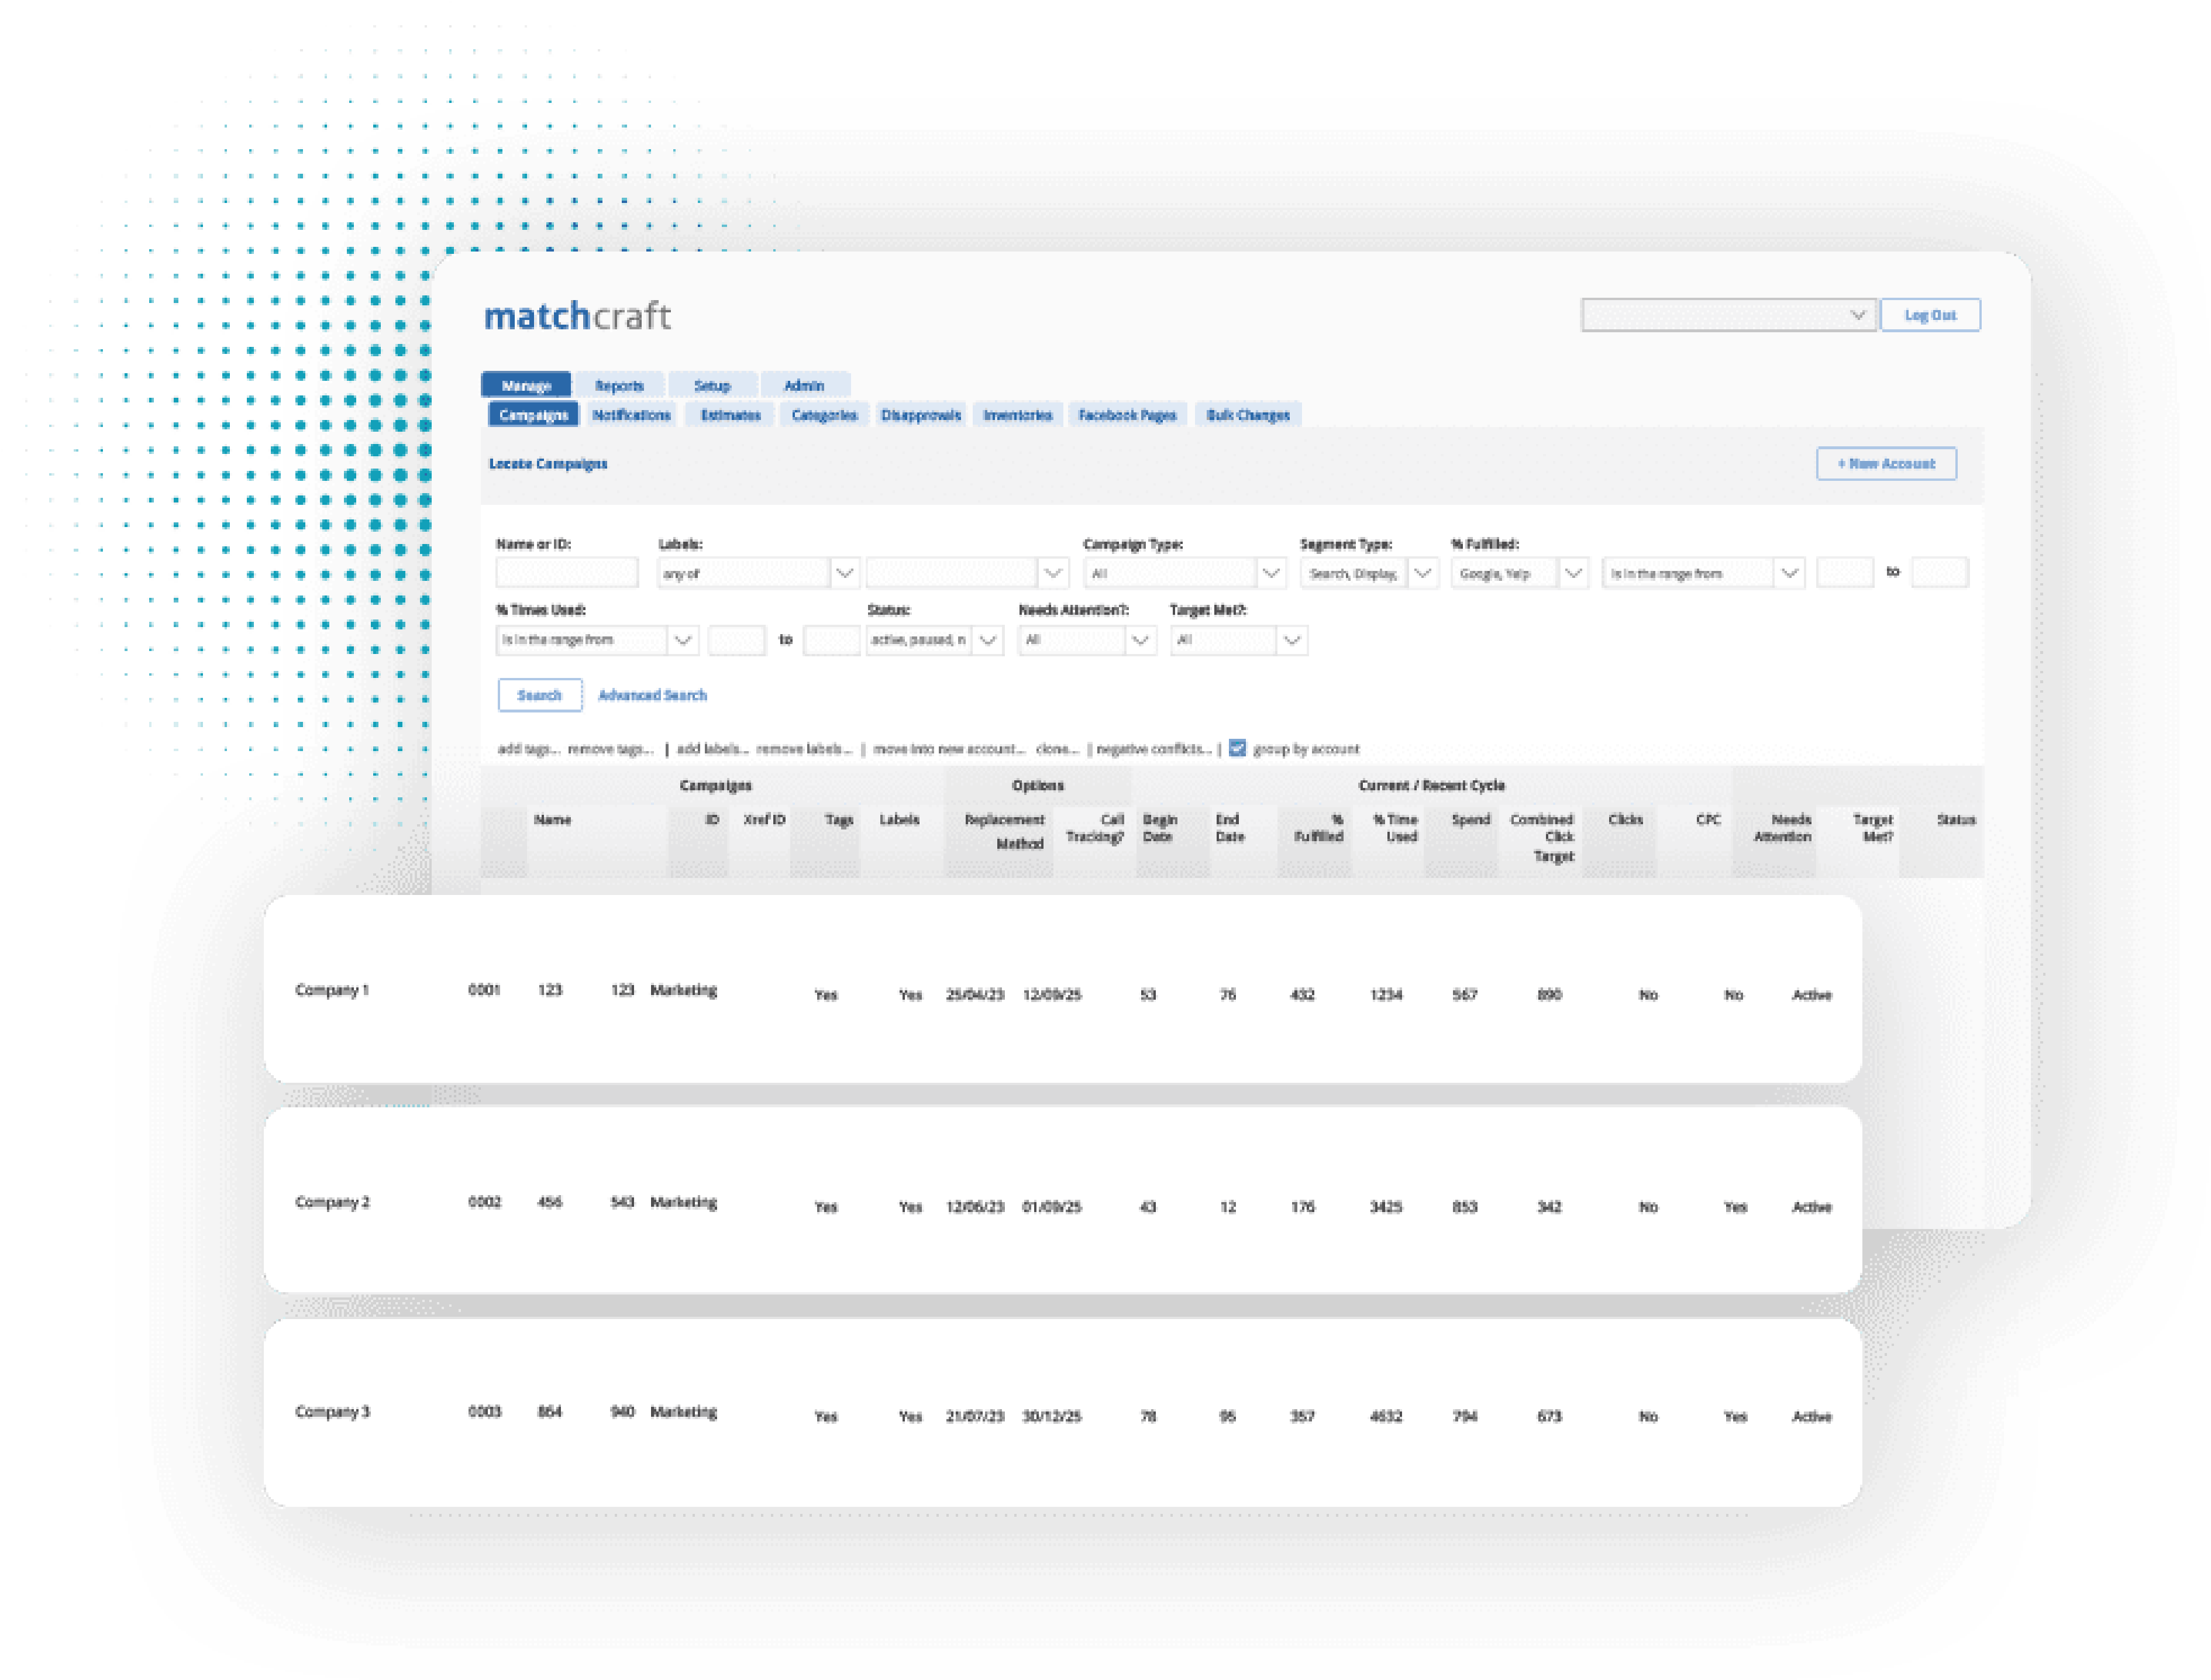The image size is (2211, 1680).
Task: Open the Facebook Pages sub-tab
Action: tap(1127, 415)
